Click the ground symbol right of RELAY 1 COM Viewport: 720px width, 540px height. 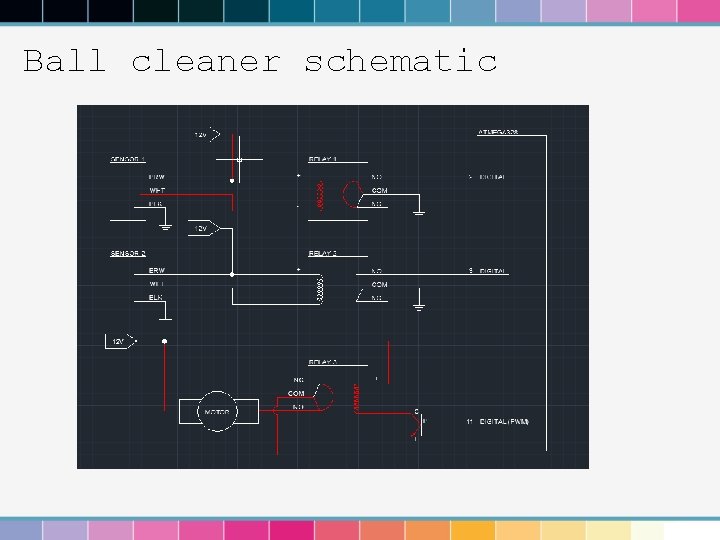pos(419,213)
